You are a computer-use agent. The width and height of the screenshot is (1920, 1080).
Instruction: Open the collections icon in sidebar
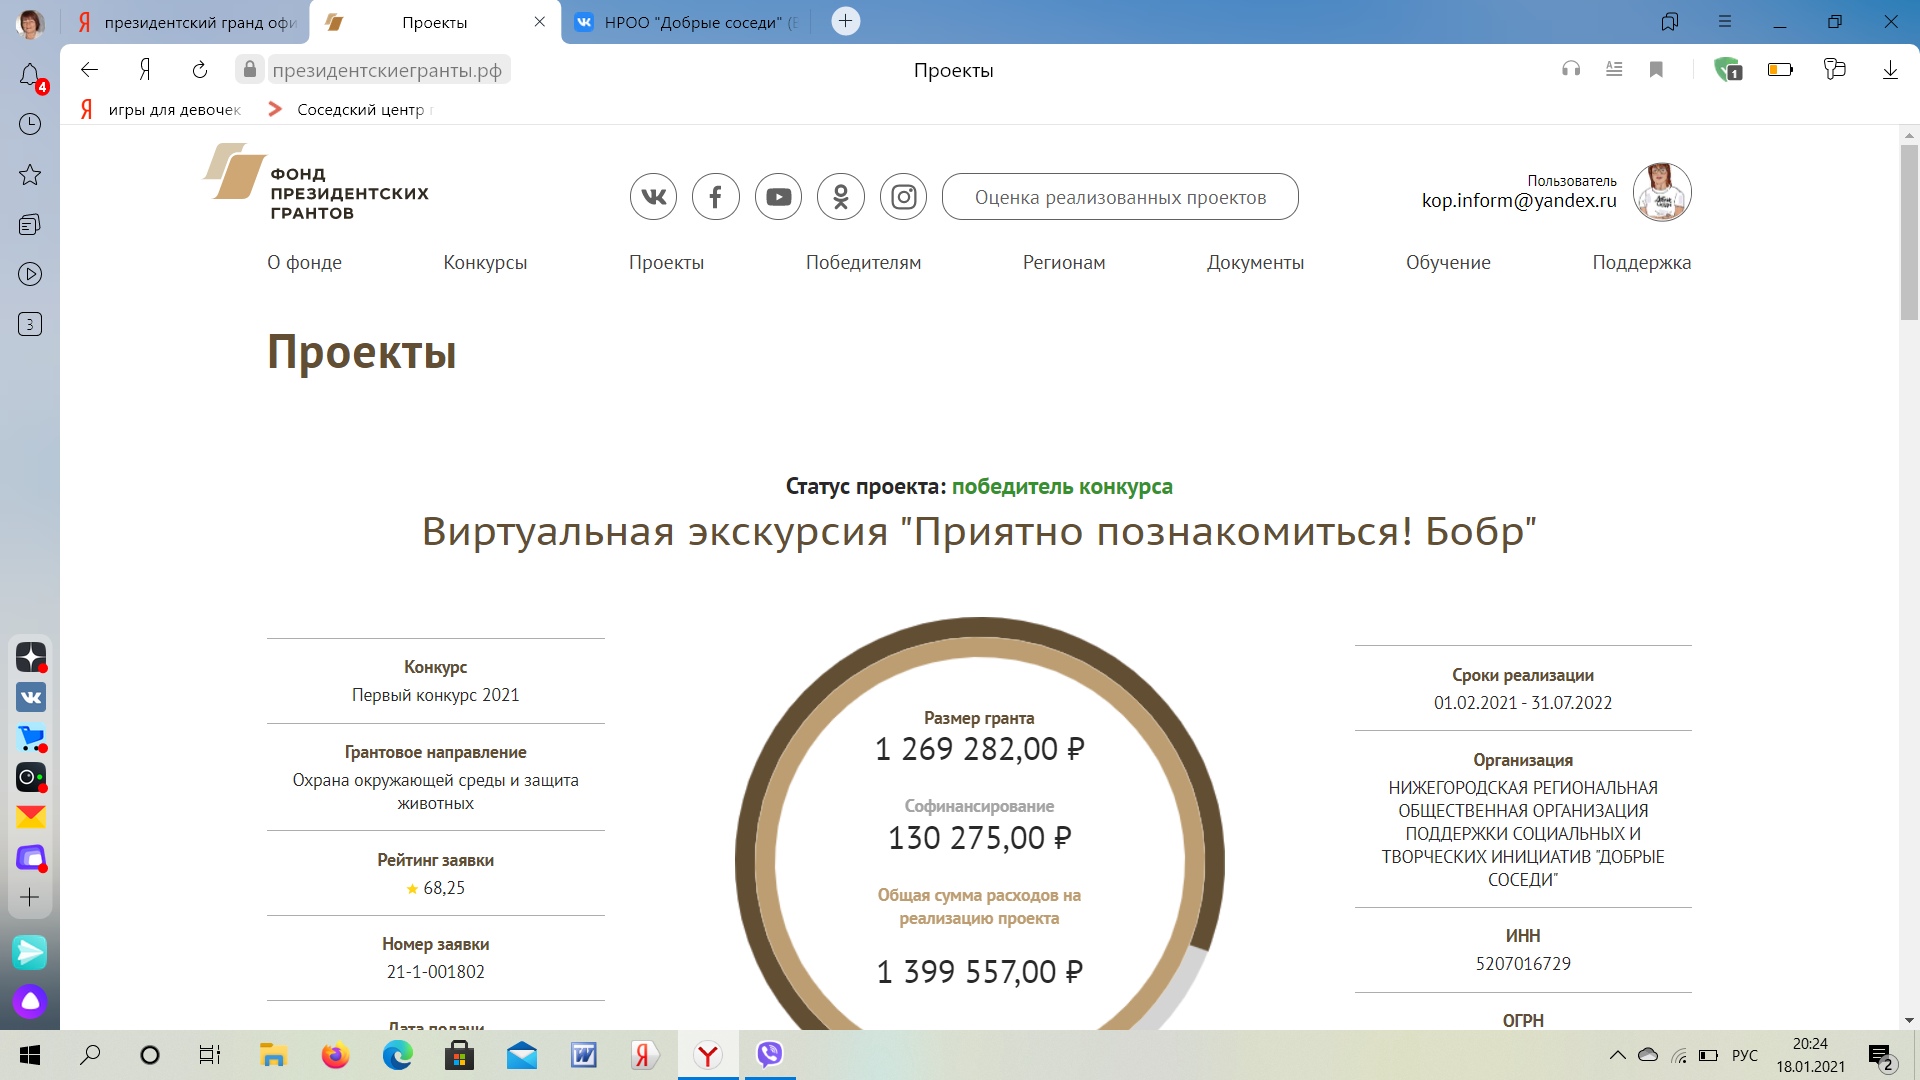(x=30, y=225)
